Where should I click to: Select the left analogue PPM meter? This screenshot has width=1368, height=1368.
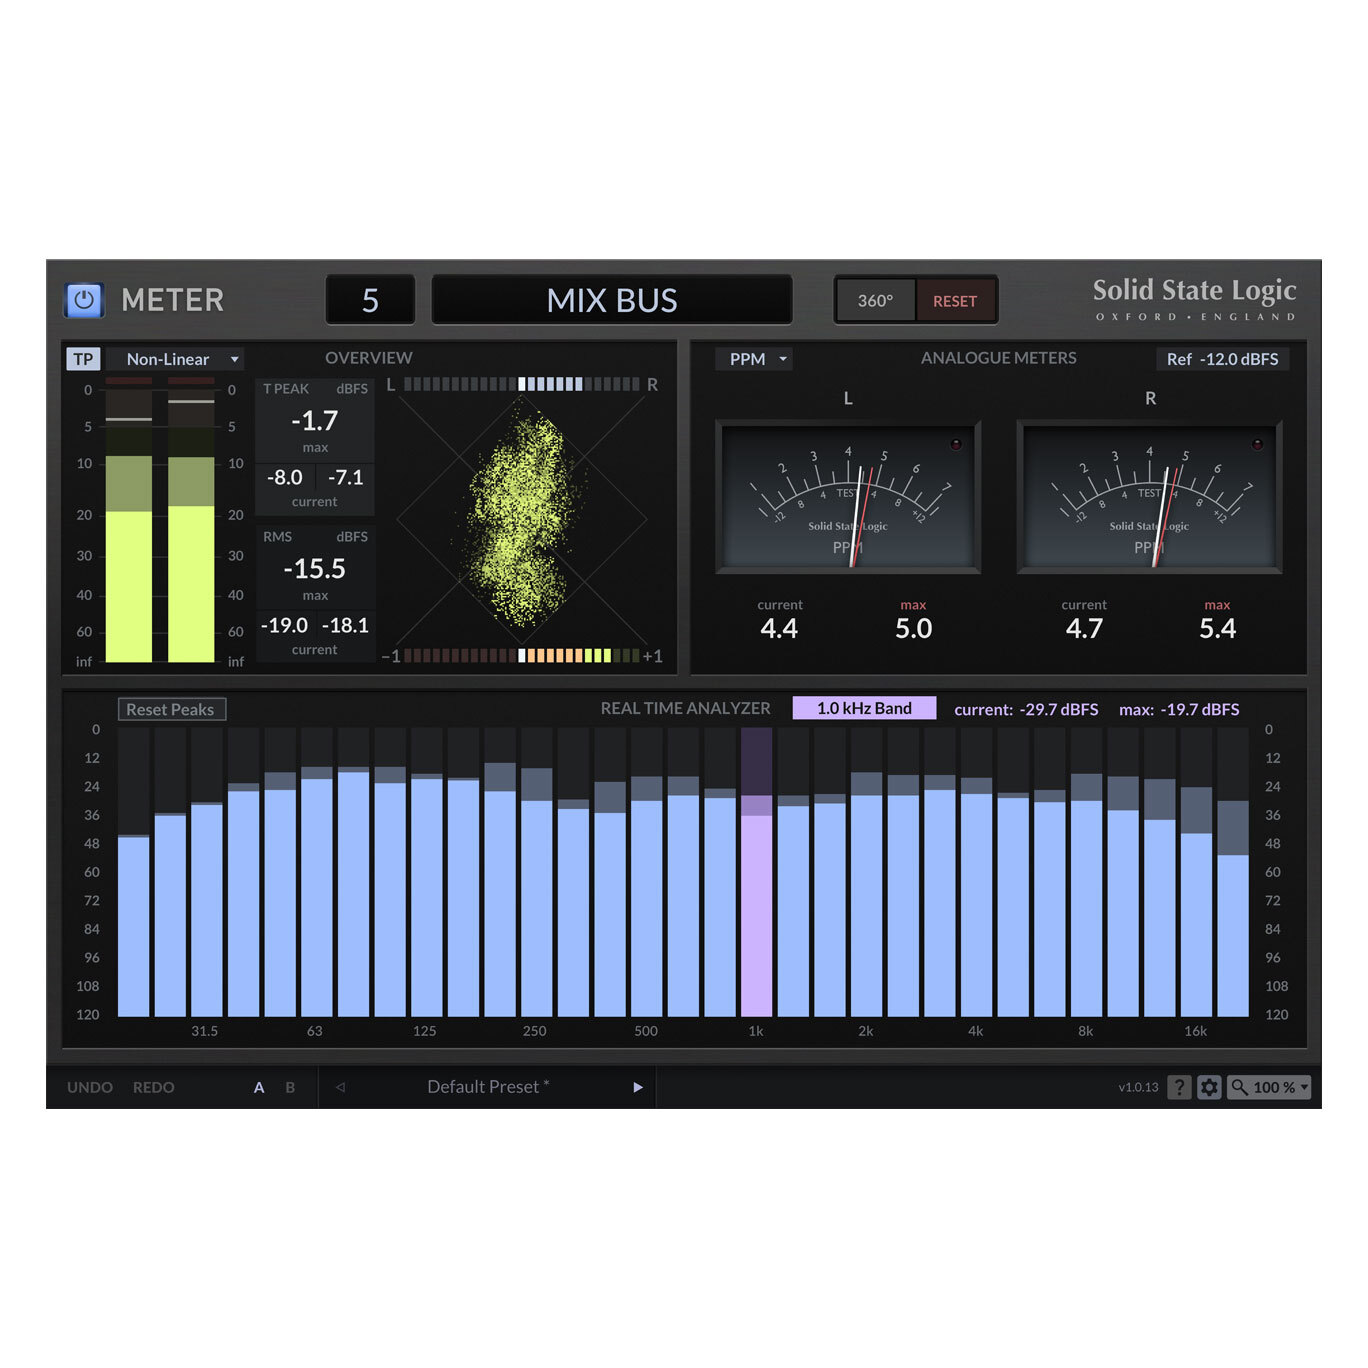click(847, 495)
